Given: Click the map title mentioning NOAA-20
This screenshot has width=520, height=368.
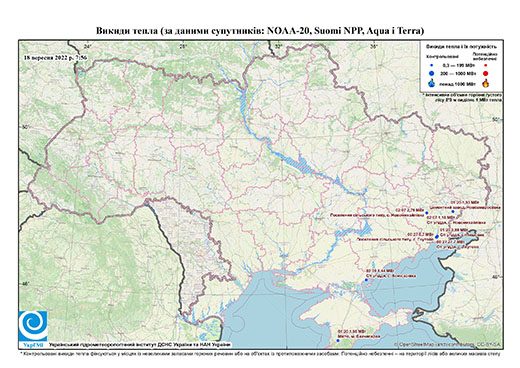Looking at the screenshot, I should coord(260,31).
